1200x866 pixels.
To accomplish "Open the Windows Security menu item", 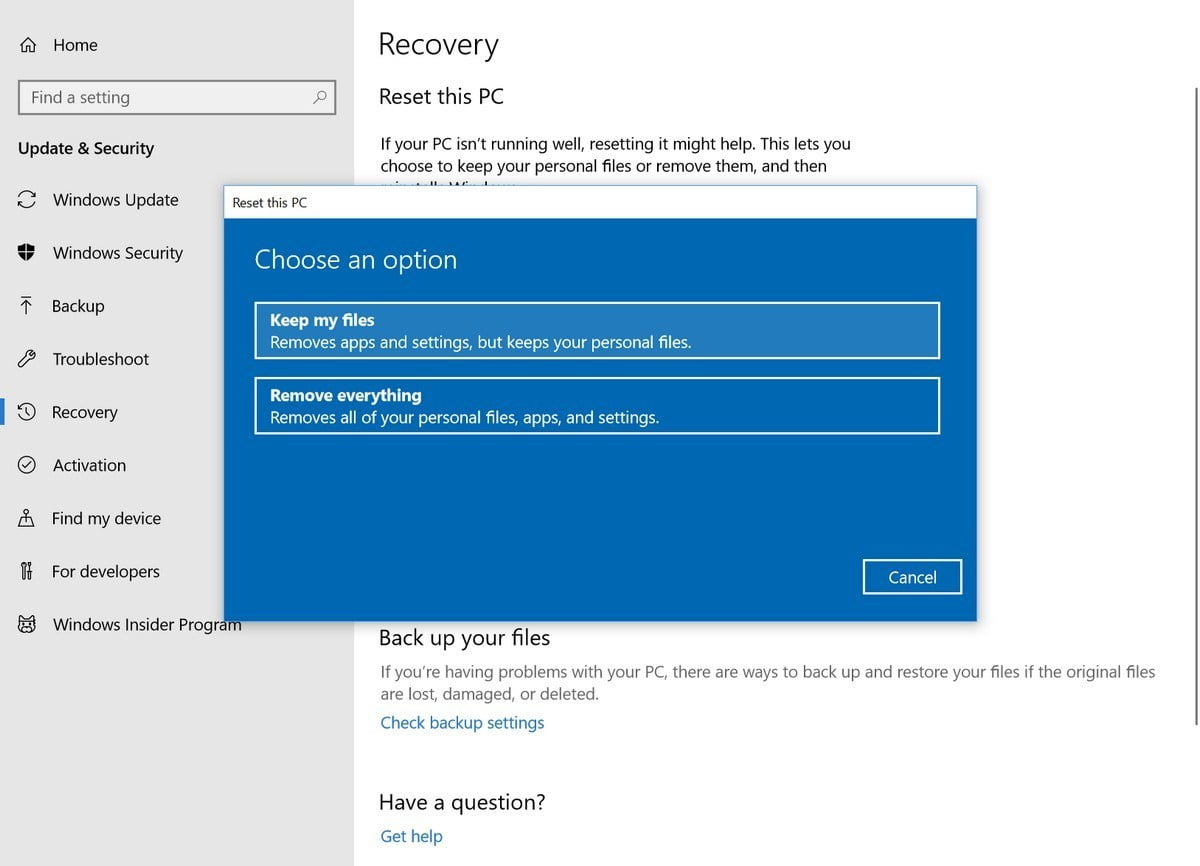I will [x=117, y=253].
